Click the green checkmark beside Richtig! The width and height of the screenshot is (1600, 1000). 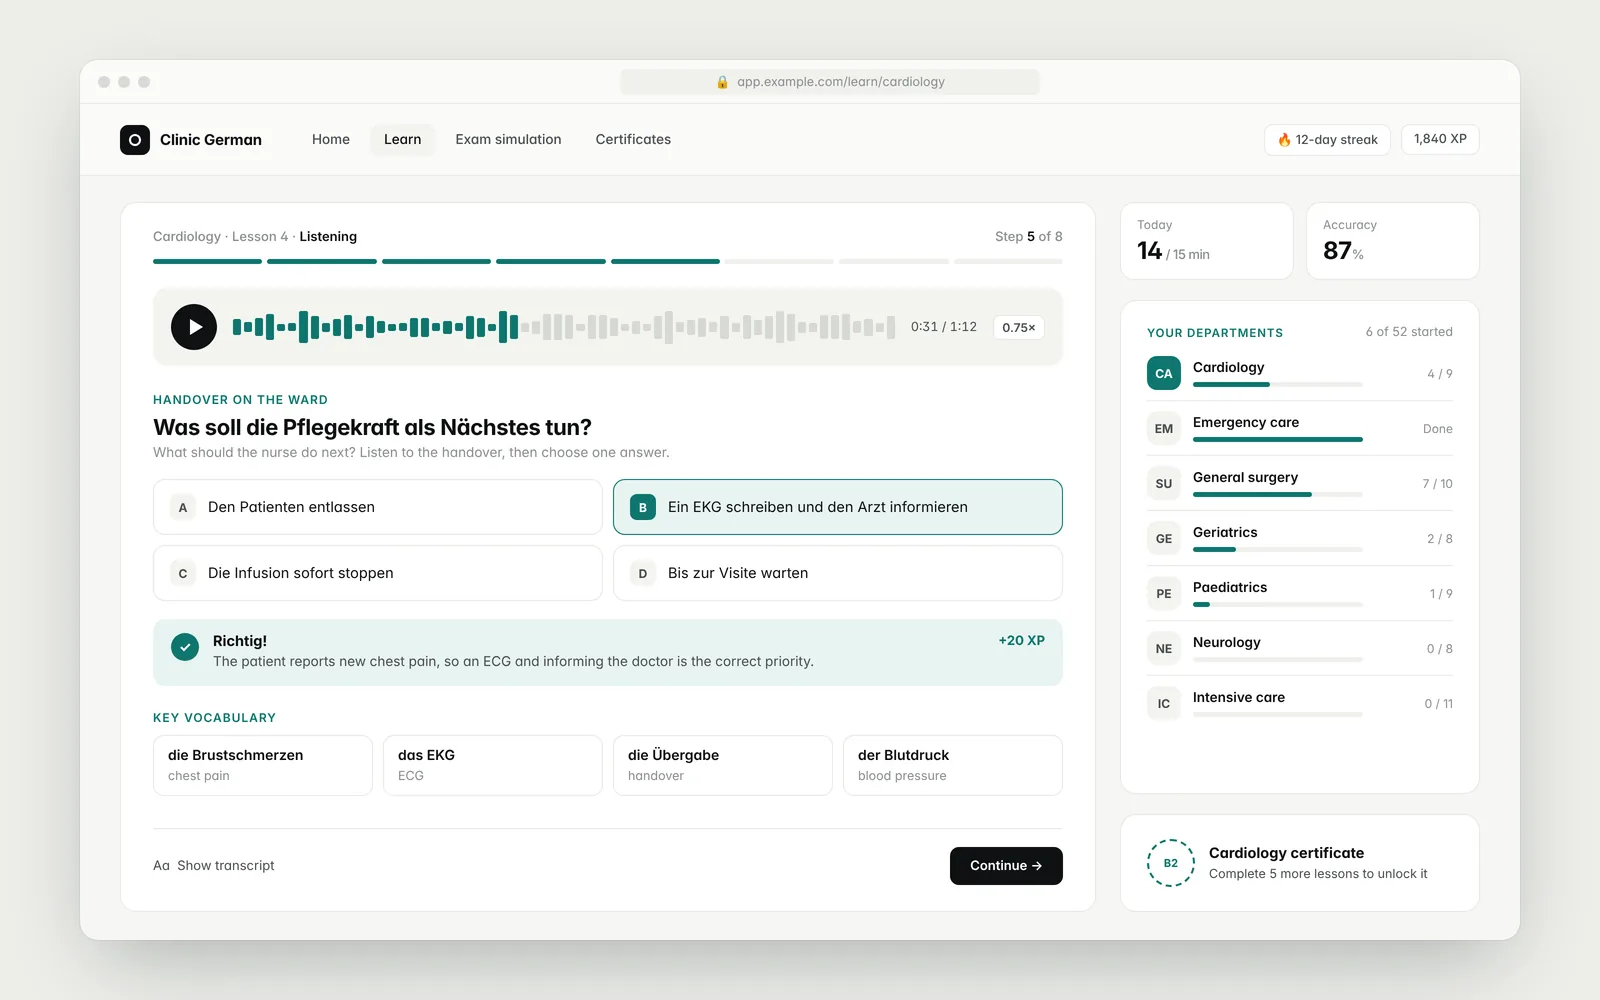pos(185,647)
